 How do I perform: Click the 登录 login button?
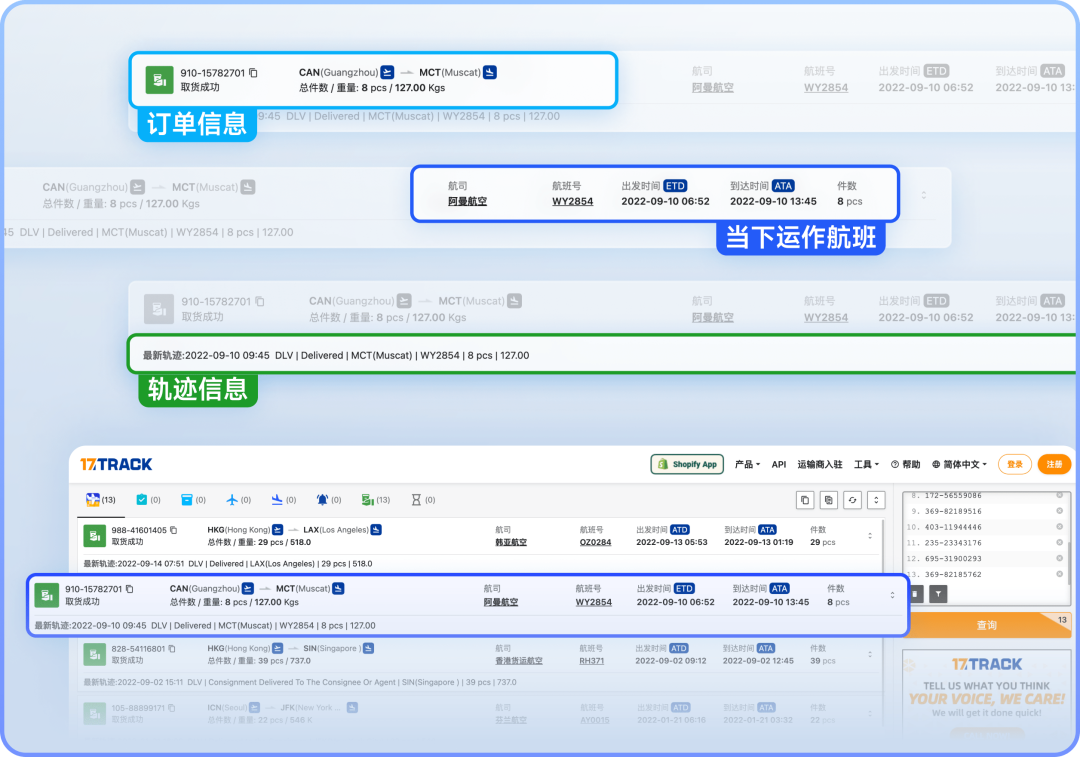point(1015,464)
